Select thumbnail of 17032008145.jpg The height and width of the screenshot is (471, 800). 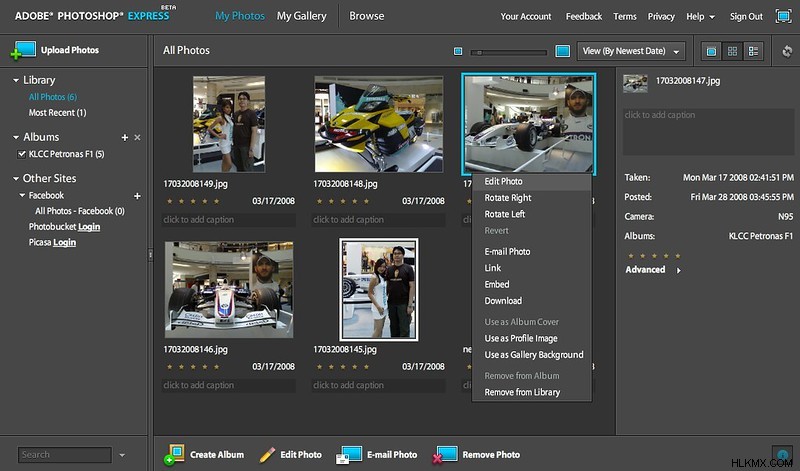click(x=379, y=289)
